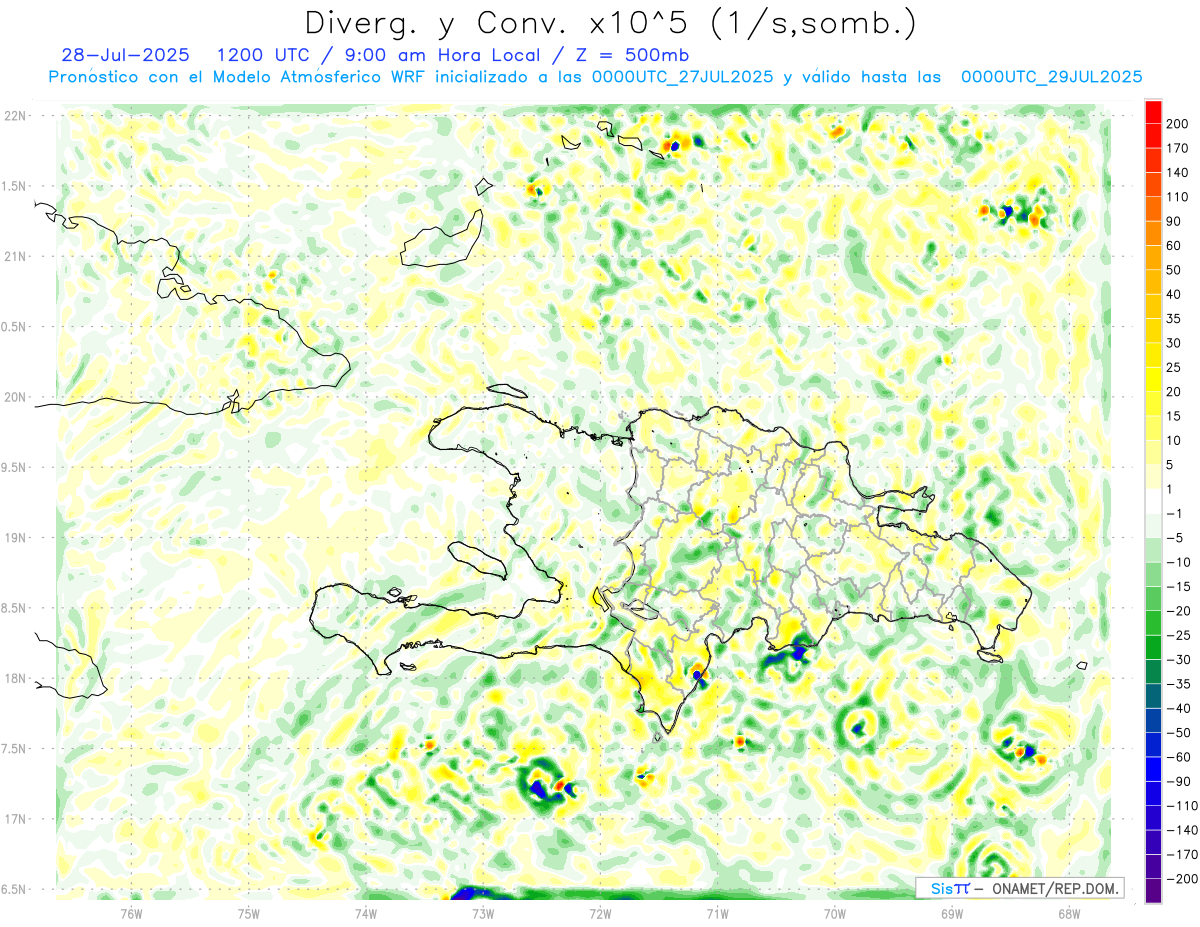Click the colorbar value '-90'

pyautogui.click(x=1181, y=782)
